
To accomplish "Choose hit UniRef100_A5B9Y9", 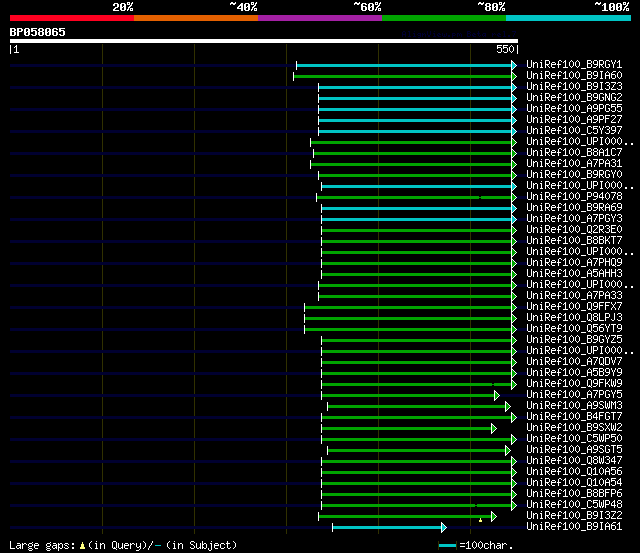I will [x=574, y=373].
